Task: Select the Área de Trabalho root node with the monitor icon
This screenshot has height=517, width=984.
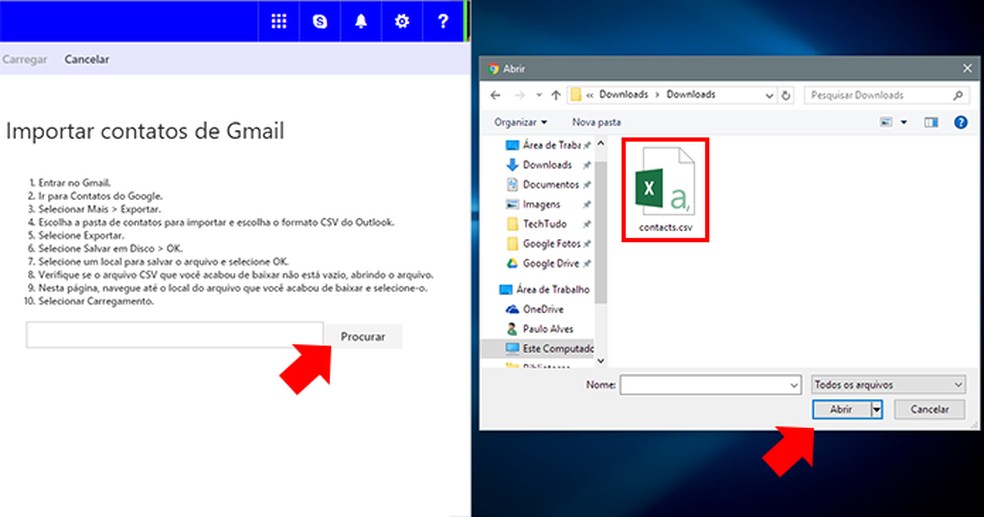Action: tap(545, 289)
